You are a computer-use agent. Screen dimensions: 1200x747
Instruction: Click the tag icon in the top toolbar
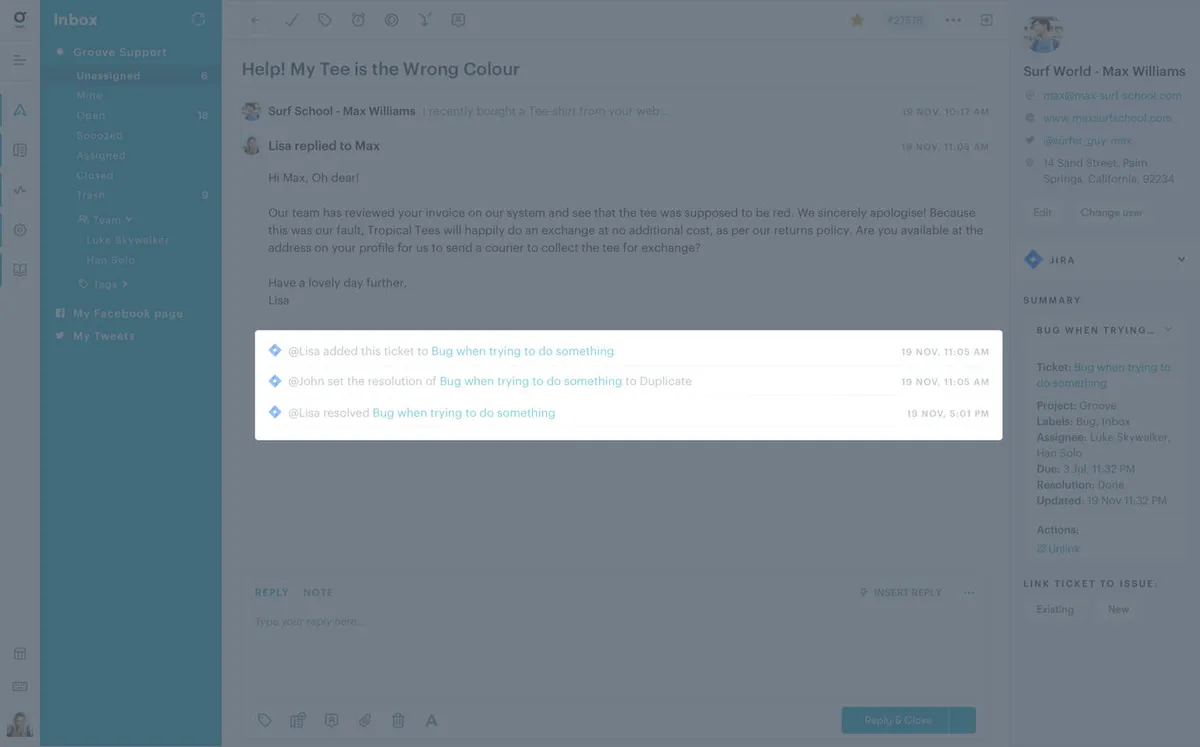point(324,20)
